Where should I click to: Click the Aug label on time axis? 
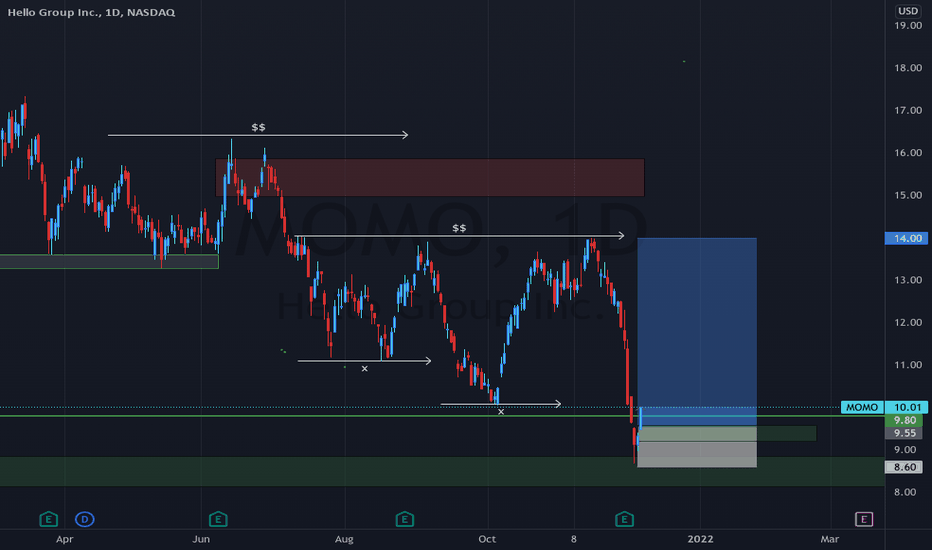[x=344, y=539]
